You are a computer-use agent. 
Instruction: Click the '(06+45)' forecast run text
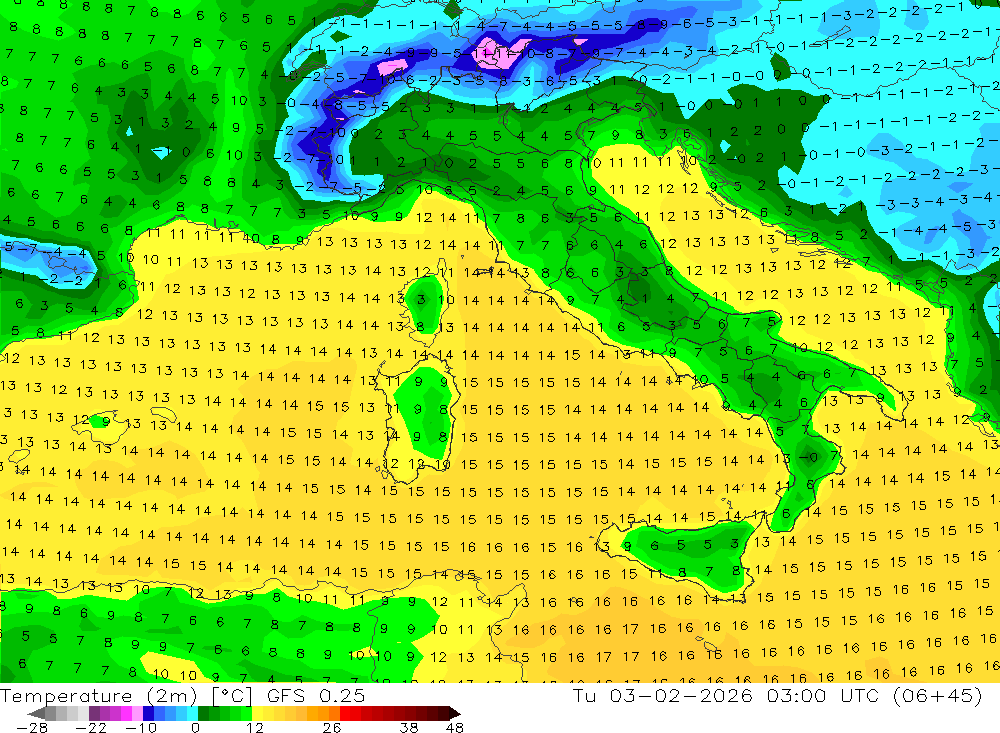tap(937, 695)
